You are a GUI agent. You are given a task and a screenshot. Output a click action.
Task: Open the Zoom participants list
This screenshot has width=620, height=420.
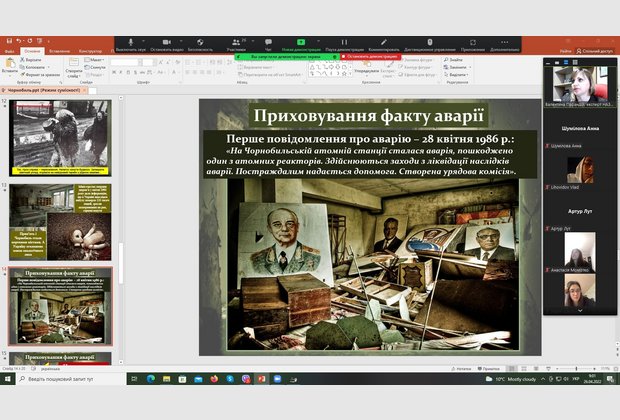coord(236,43)
